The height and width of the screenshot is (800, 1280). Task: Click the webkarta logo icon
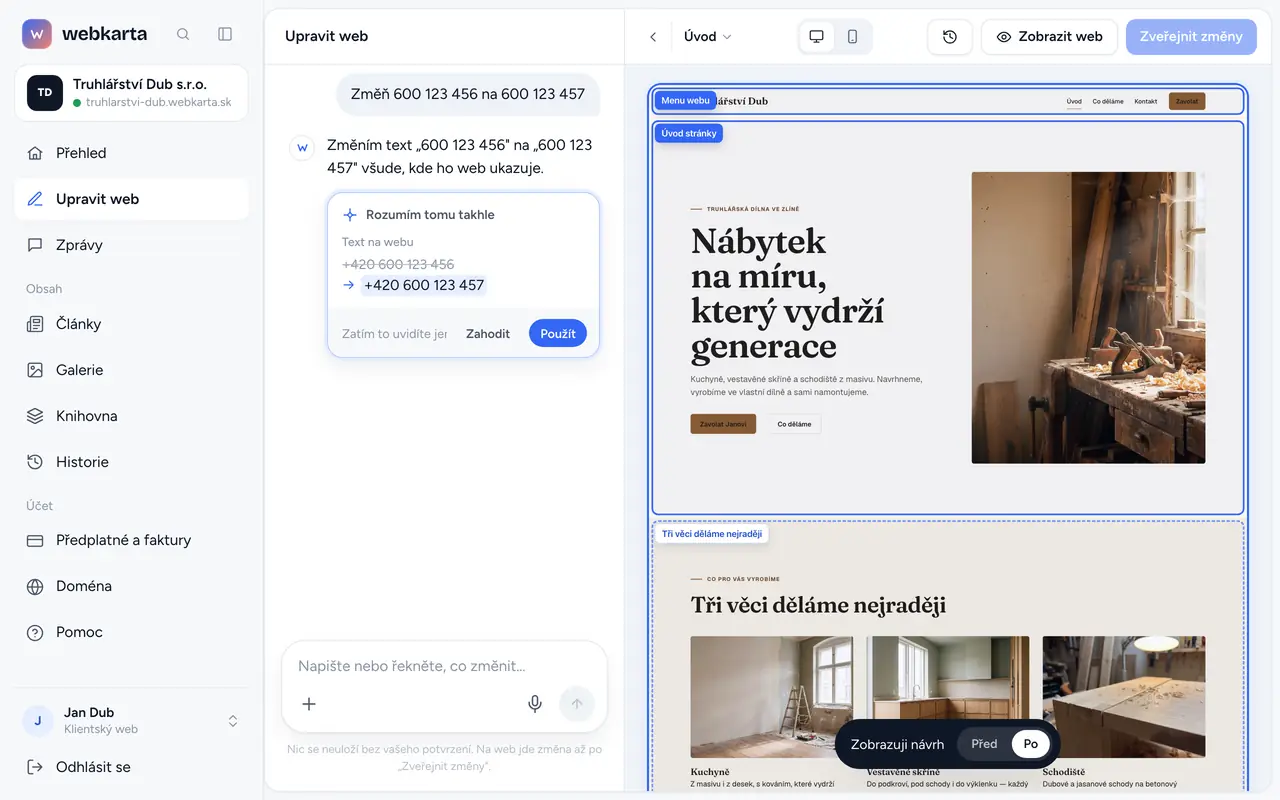[x=37, y=34]
